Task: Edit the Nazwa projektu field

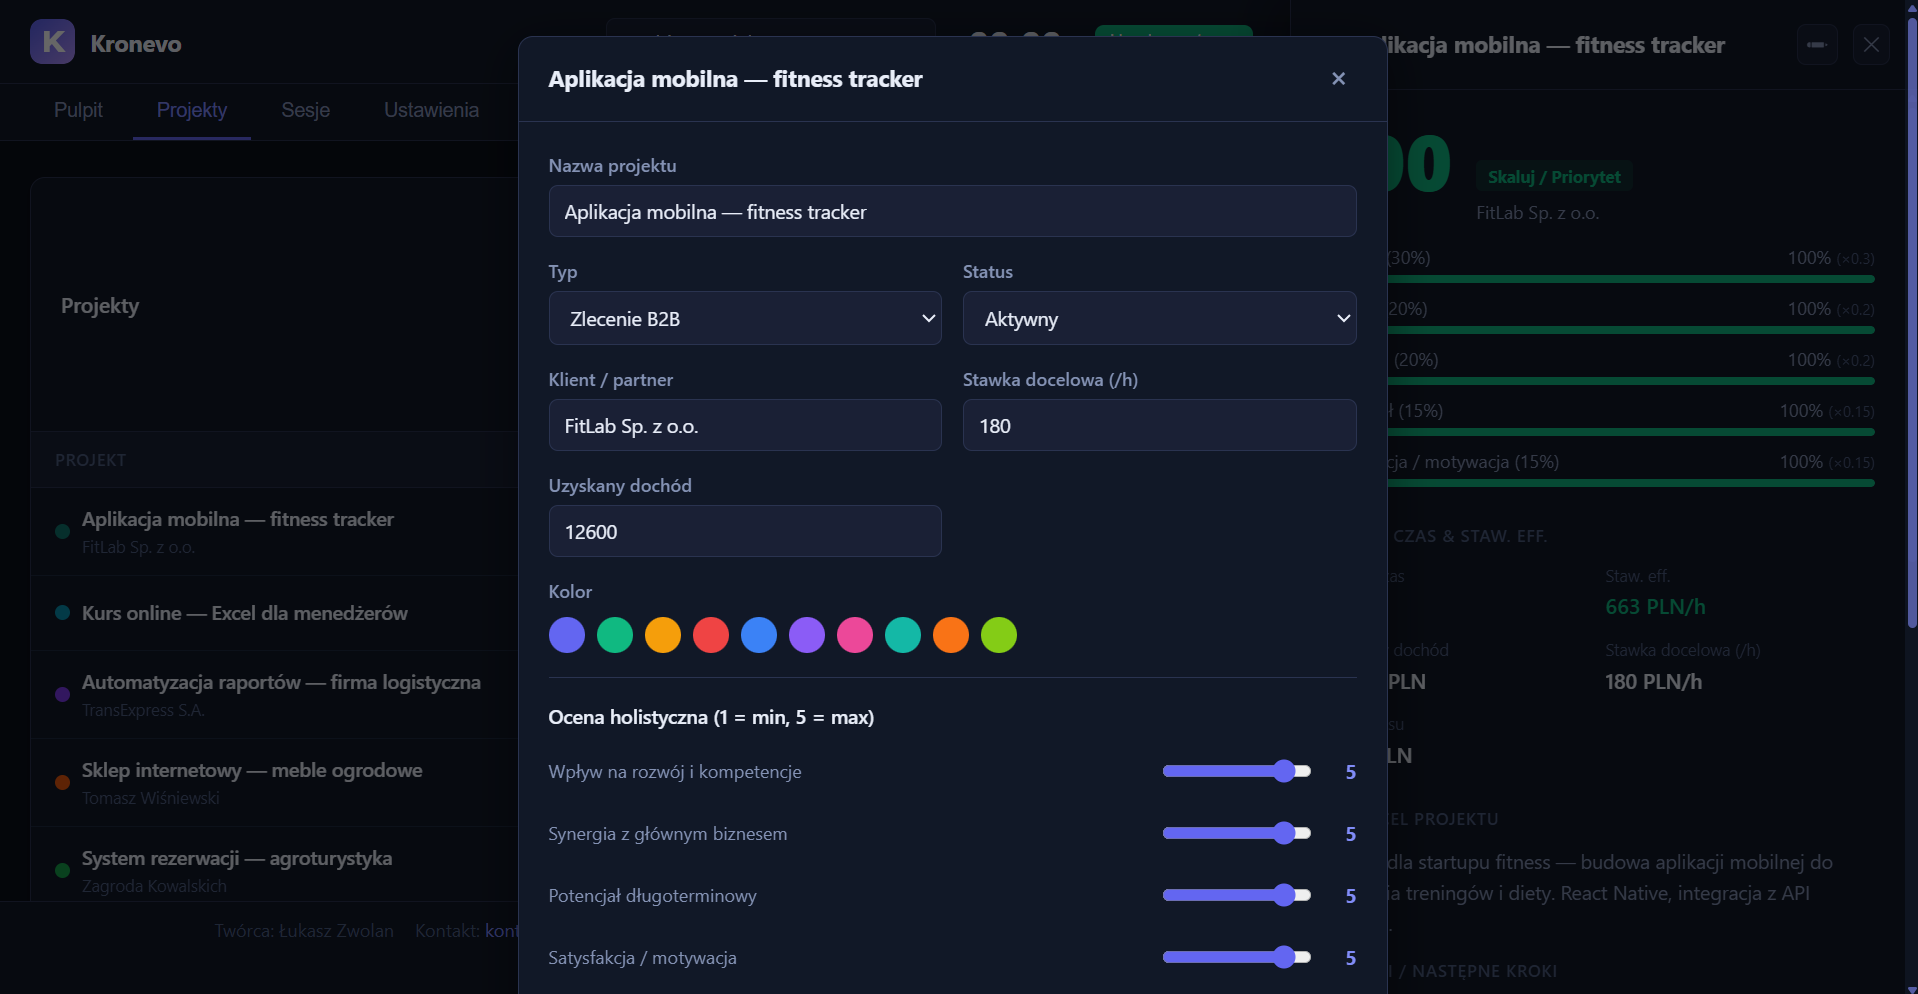Action: pos(952,212)
